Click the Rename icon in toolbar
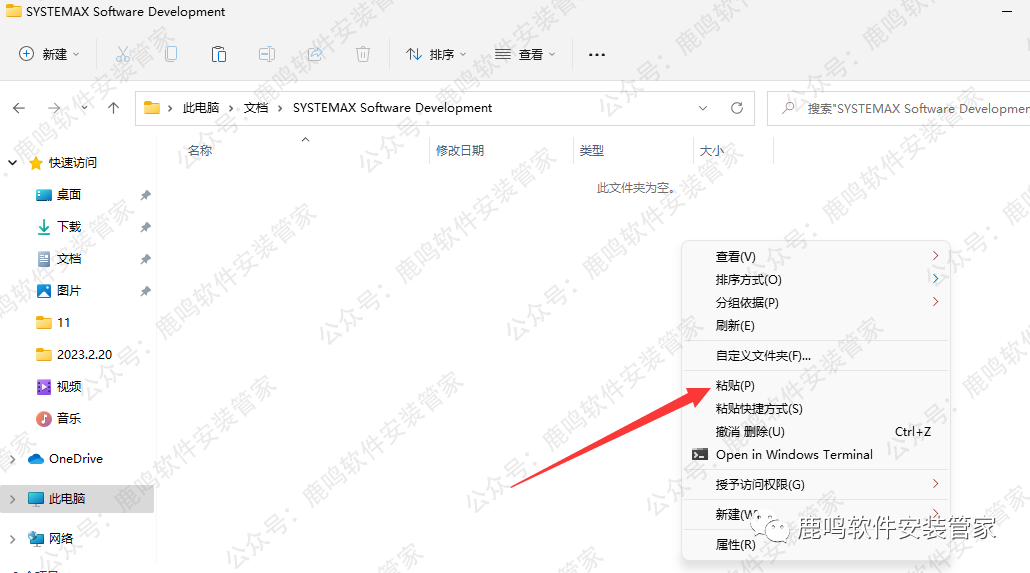This screenshot has height=573, width=1030. (x=267, y=54)
